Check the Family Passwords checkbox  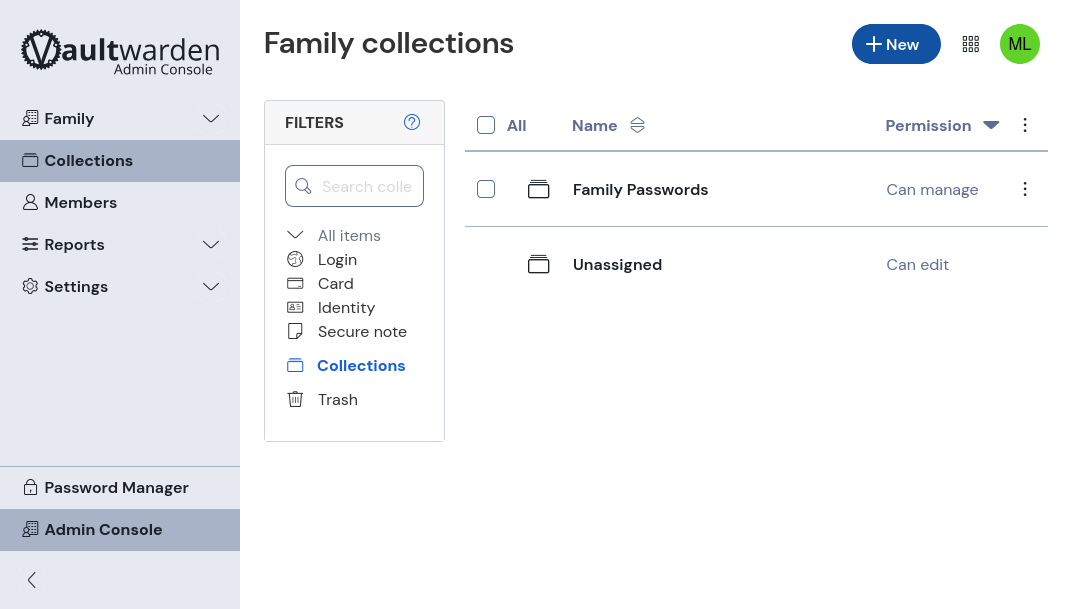[x=485, y=189]
